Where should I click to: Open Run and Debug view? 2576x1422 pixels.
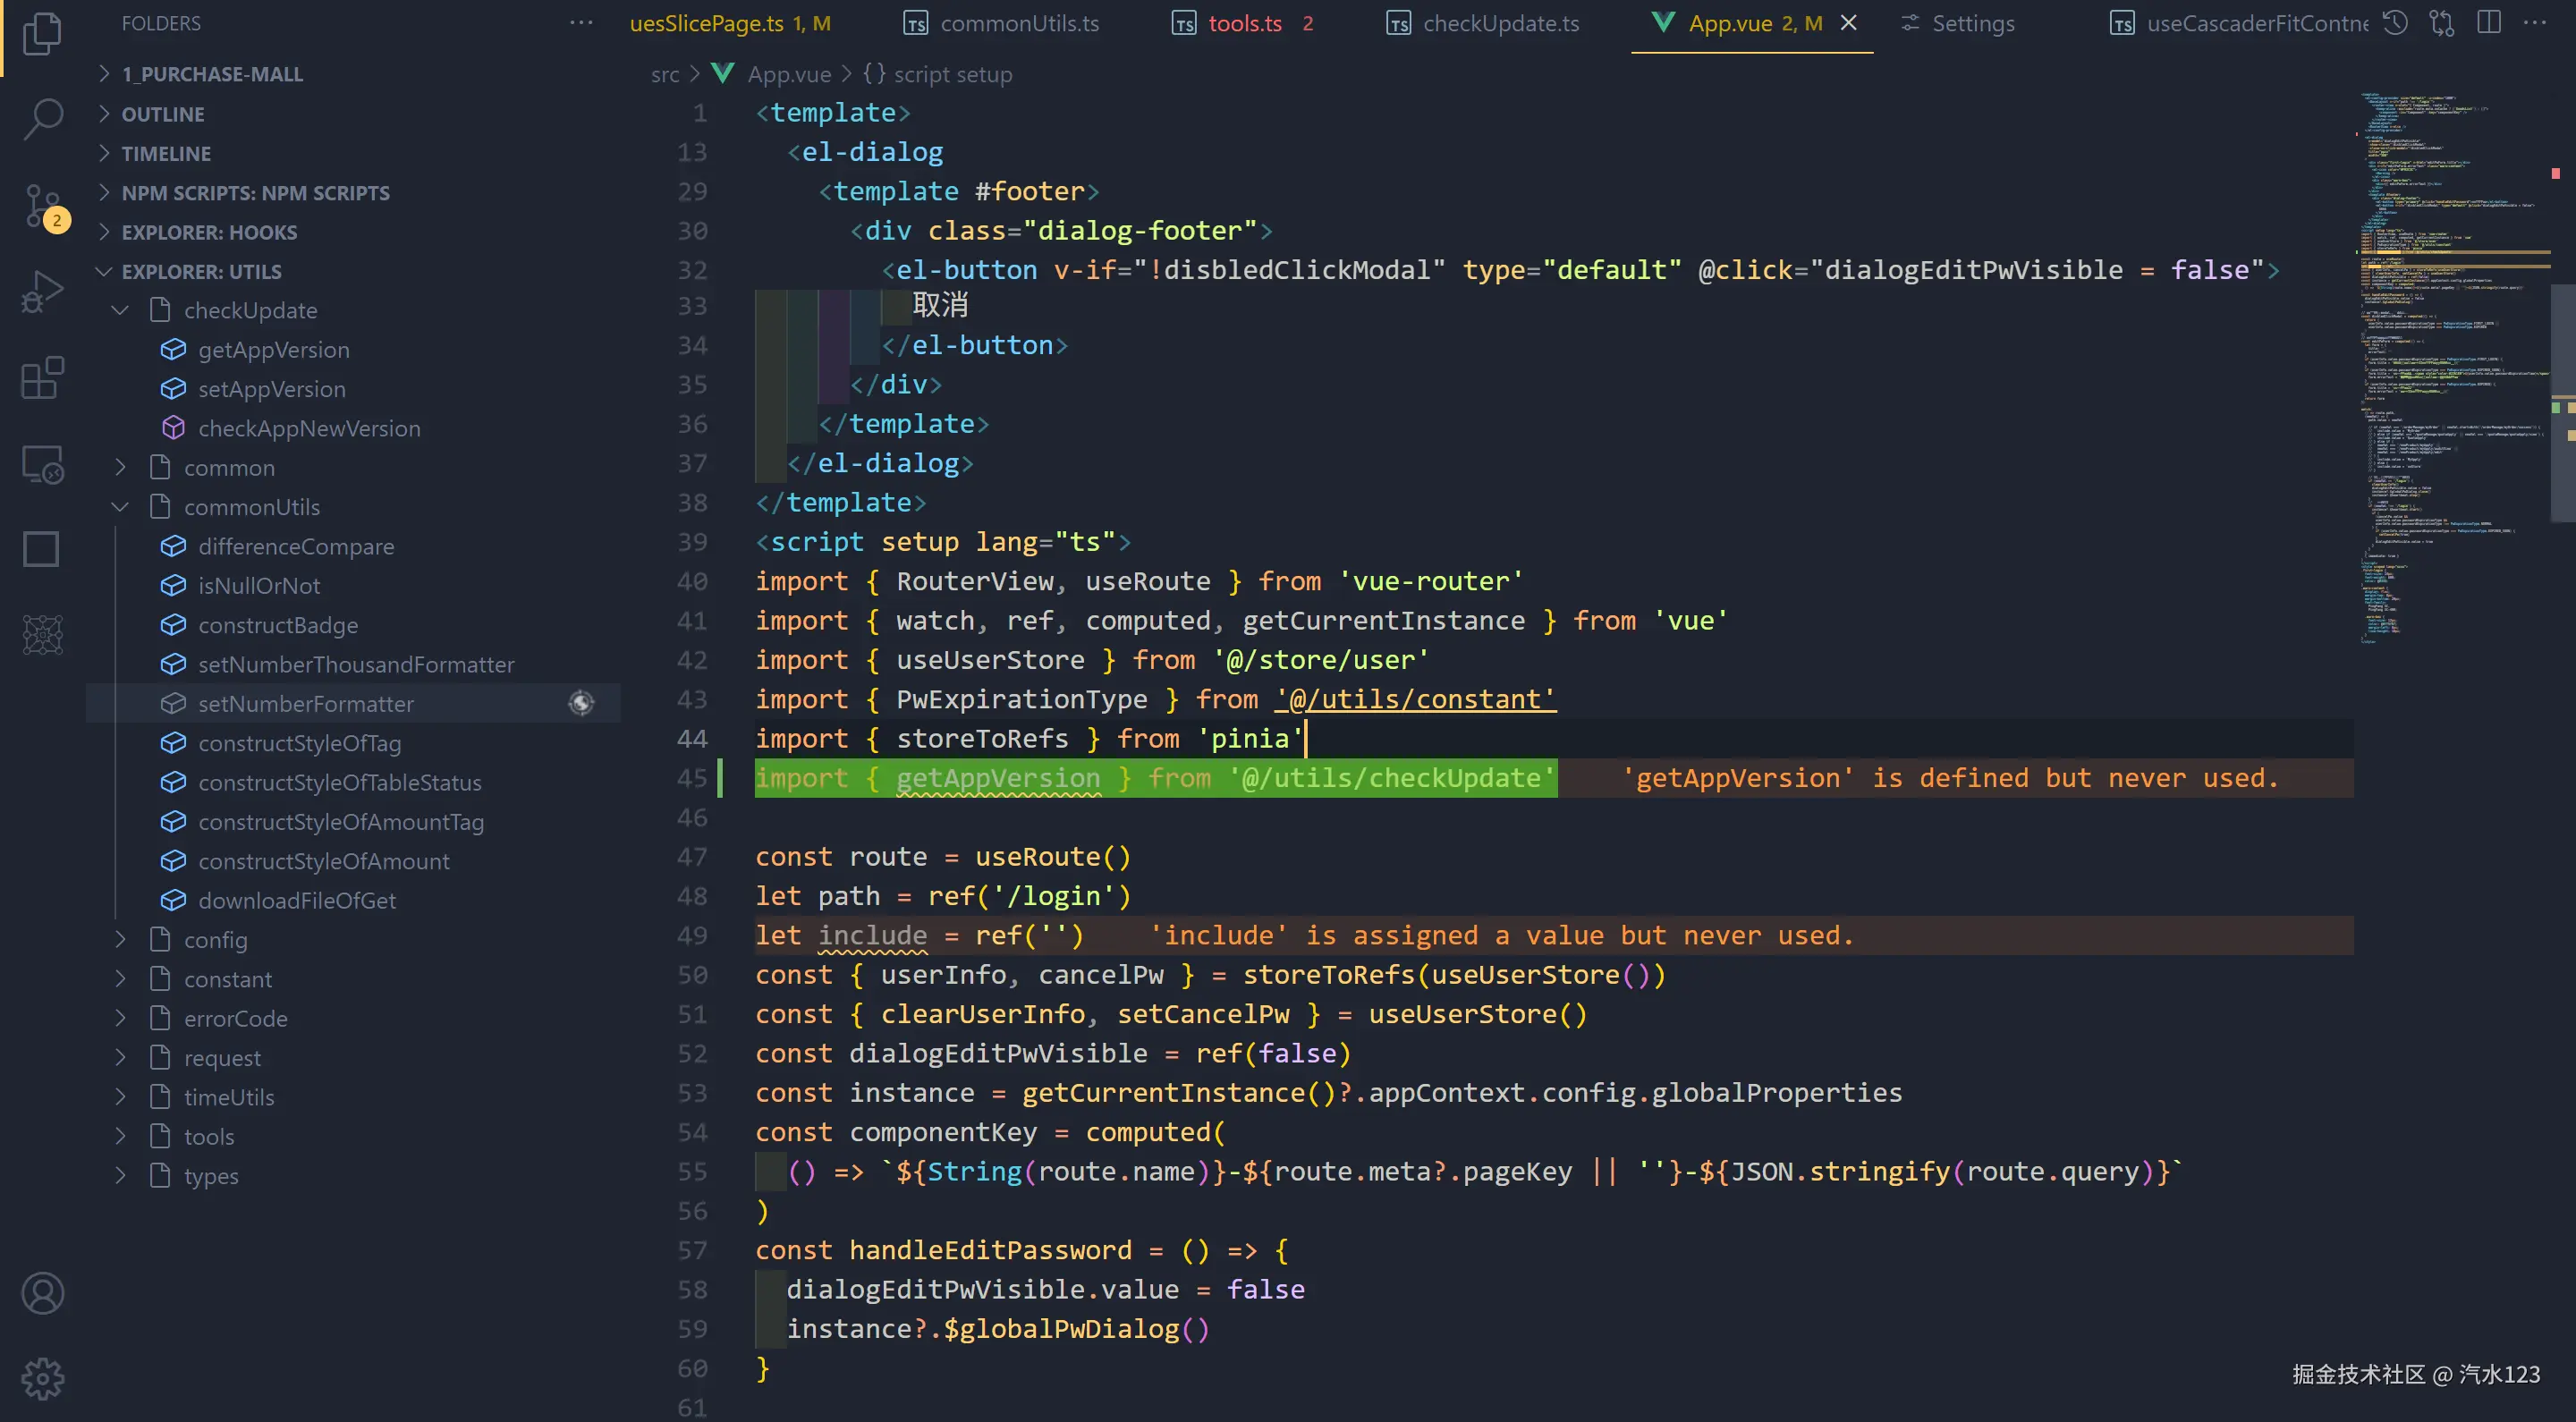[x=42, y=292]
